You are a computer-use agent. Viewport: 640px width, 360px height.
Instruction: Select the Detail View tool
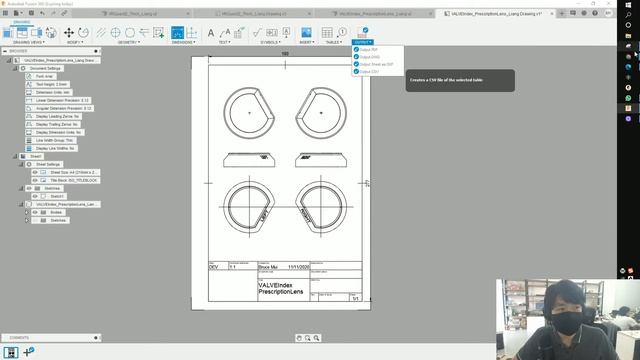coord(51,33)
